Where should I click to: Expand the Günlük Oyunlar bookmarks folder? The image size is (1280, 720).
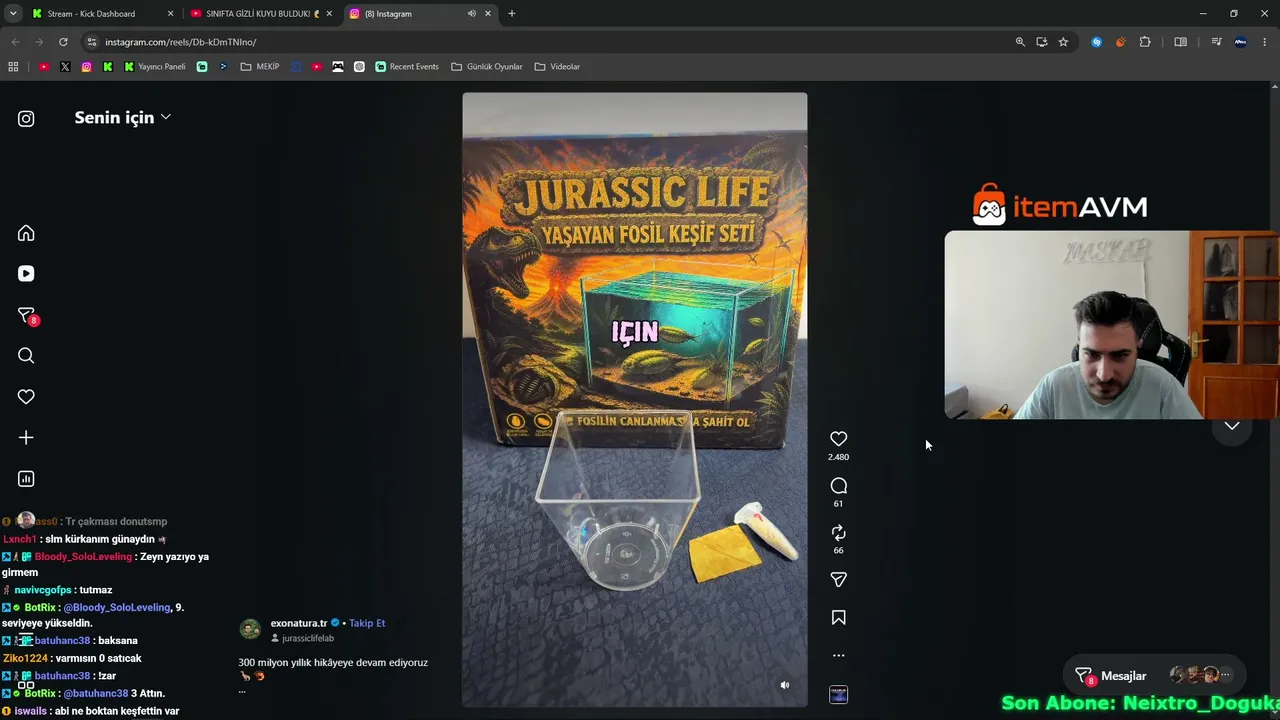pyautogui.click(x=487, y=67)
